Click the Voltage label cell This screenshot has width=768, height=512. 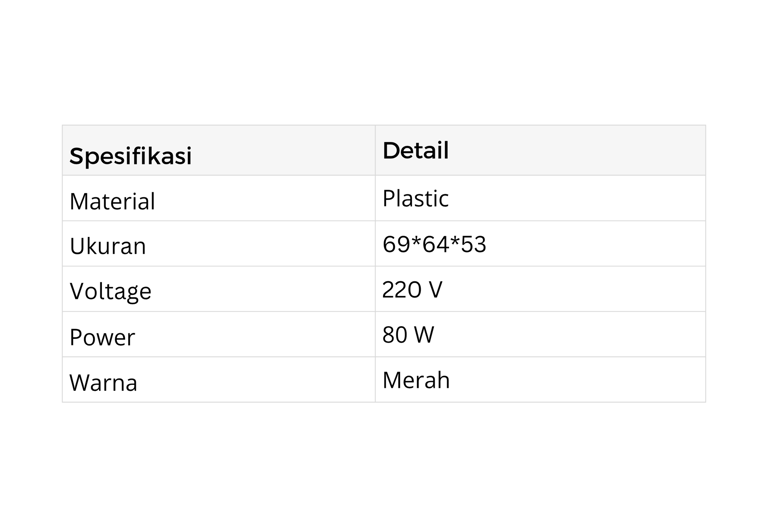tap(110, 291)
